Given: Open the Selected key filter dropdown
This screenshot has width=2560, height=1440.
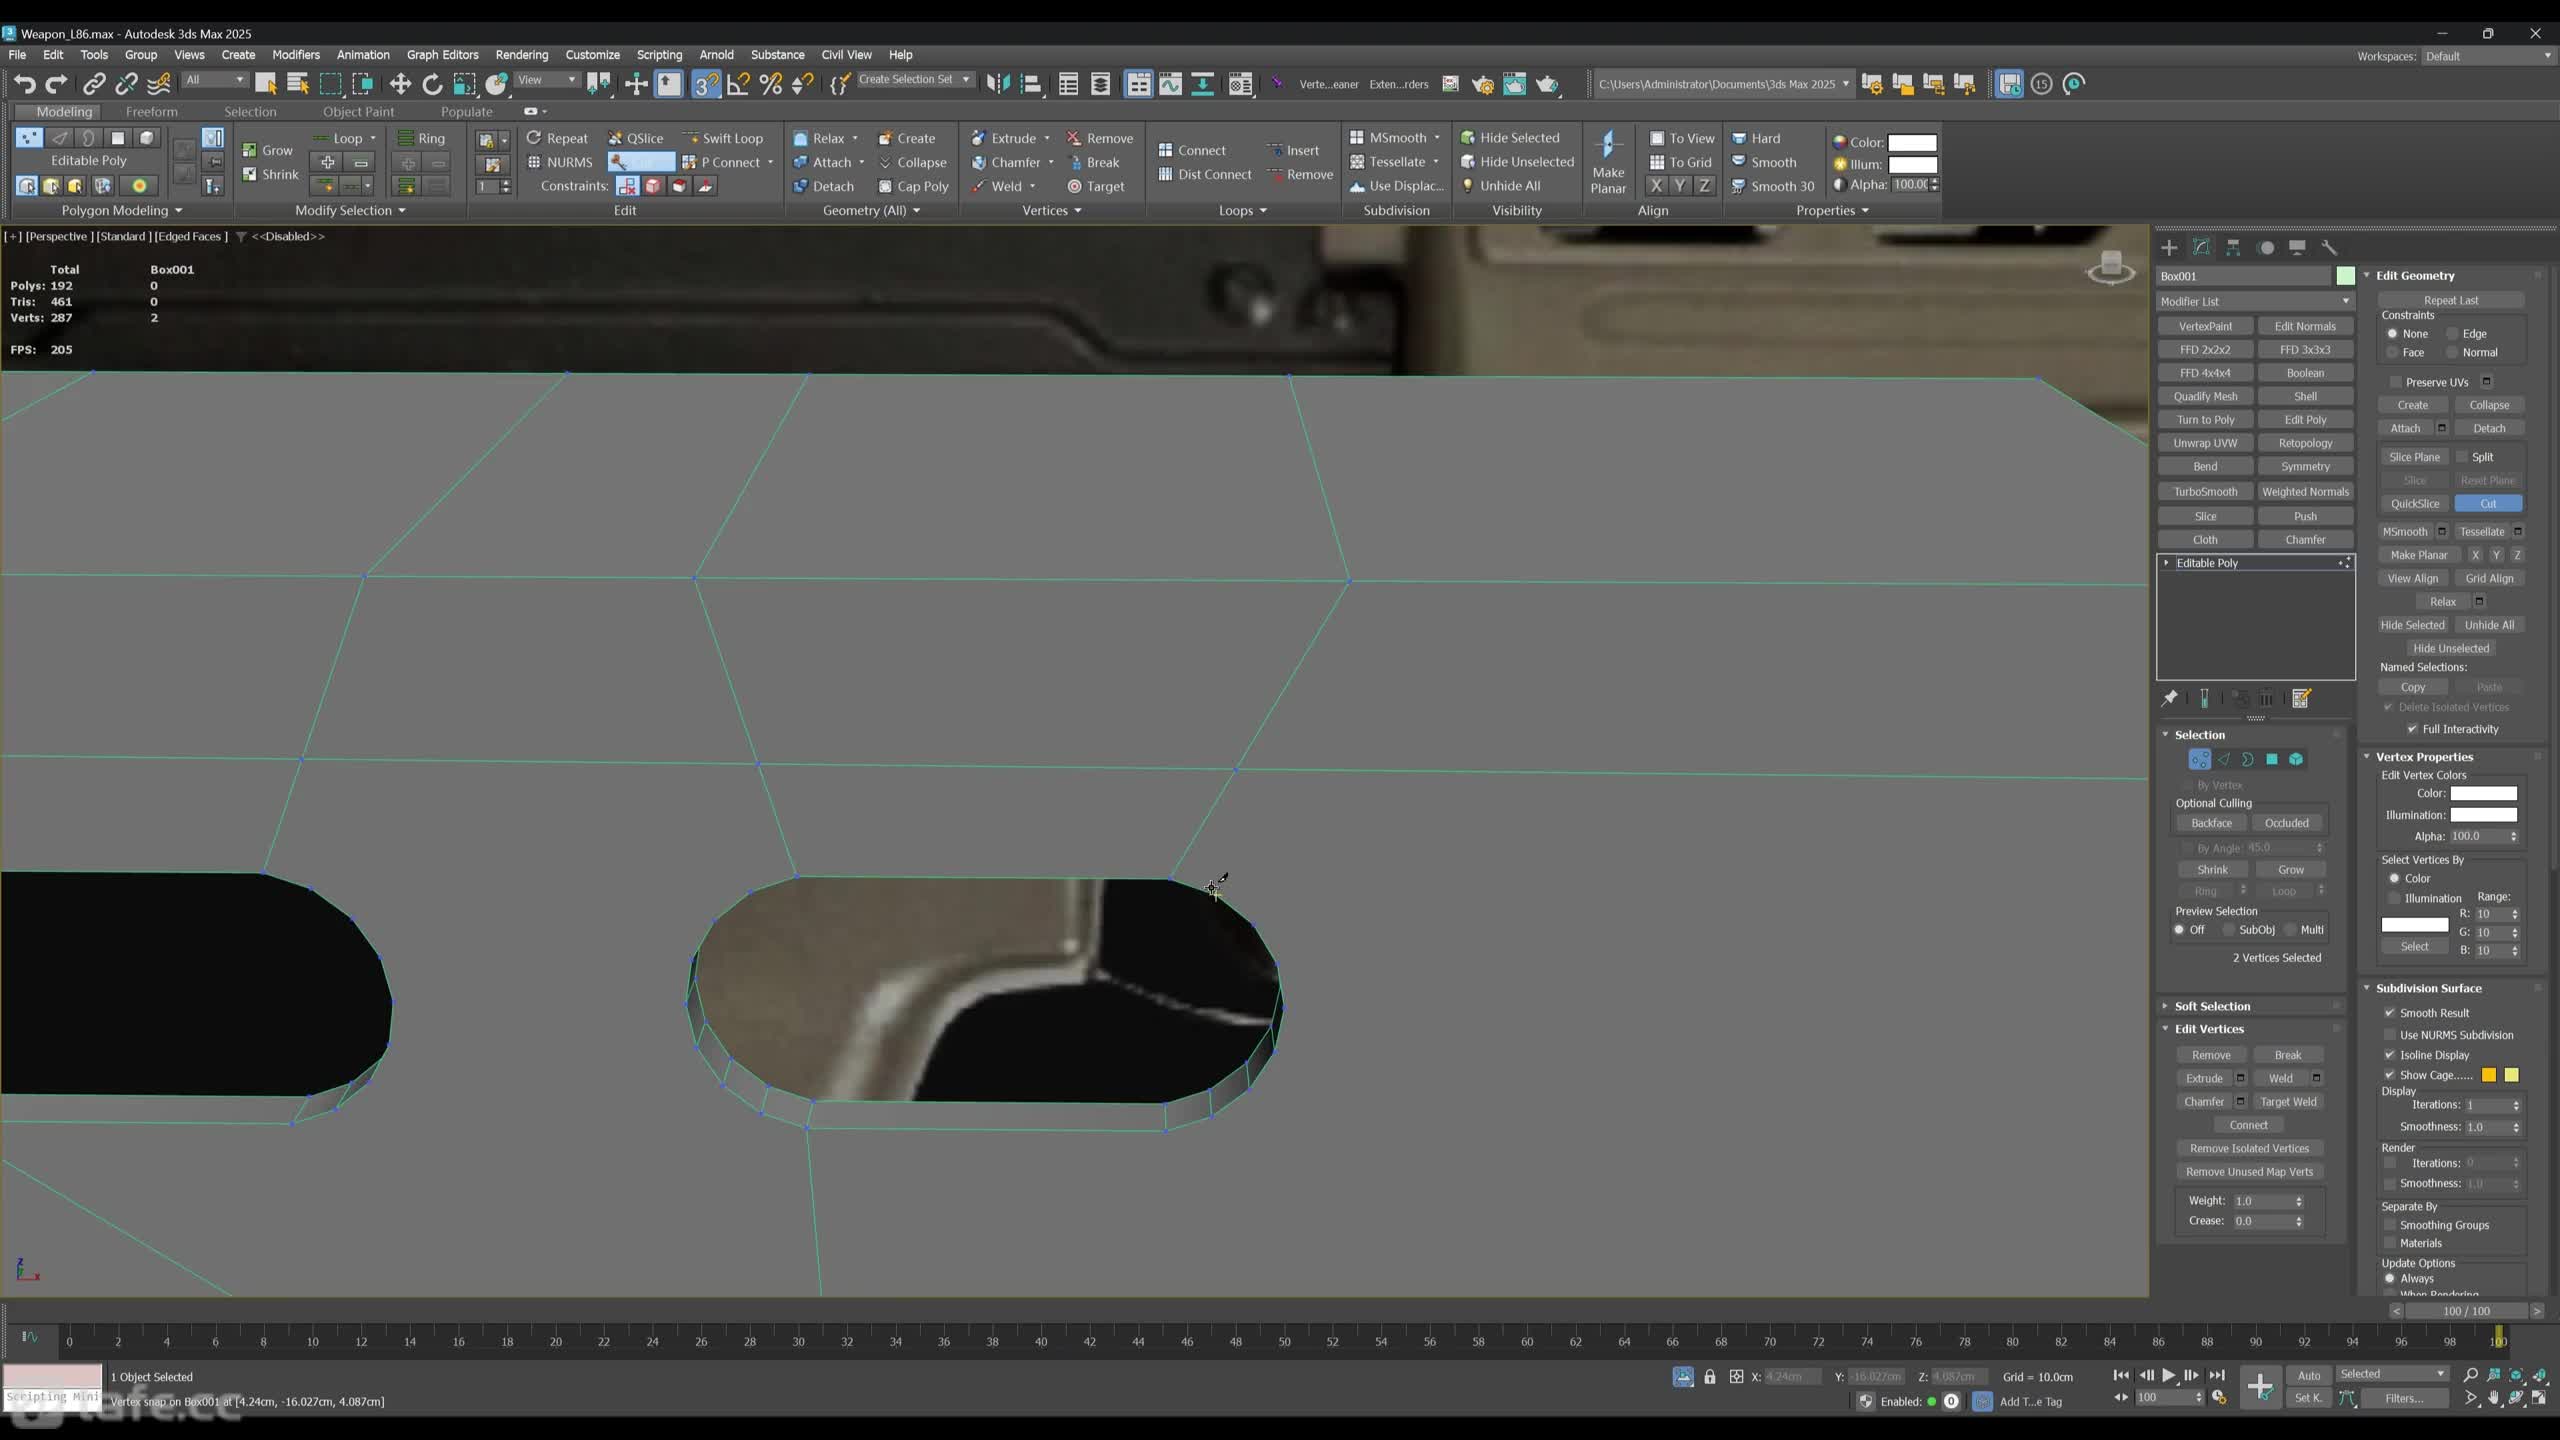Looking at the screenshot, I should 2392,1374.
